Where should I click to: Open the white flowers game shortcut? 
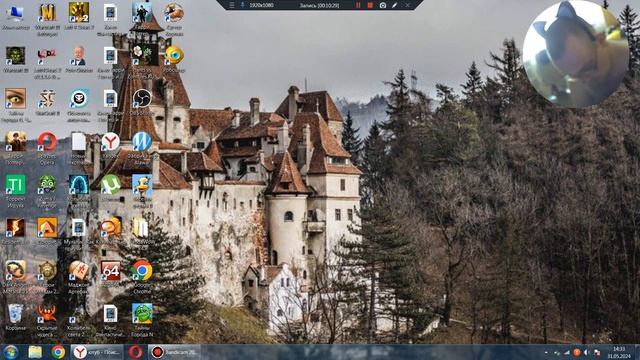[142, 56]
